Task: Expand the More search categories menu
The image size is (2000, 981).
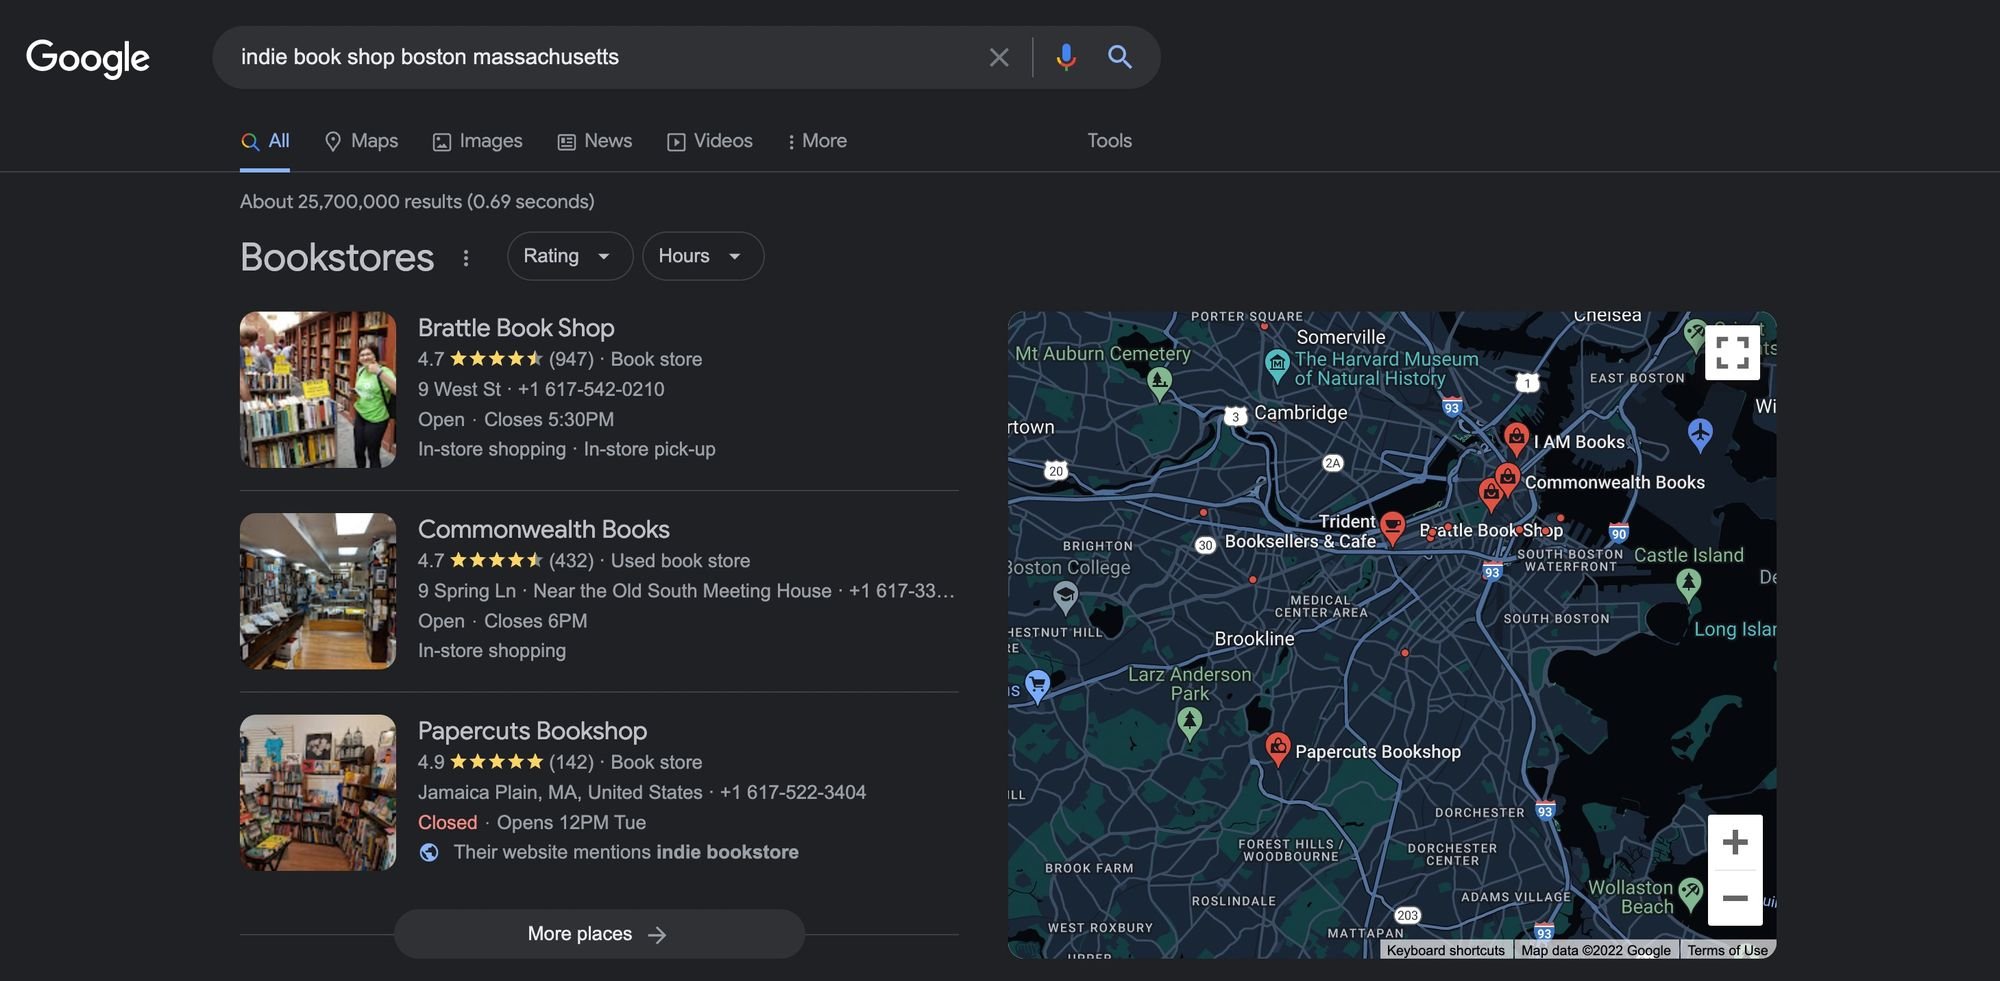Action: (x=816, y=141)
